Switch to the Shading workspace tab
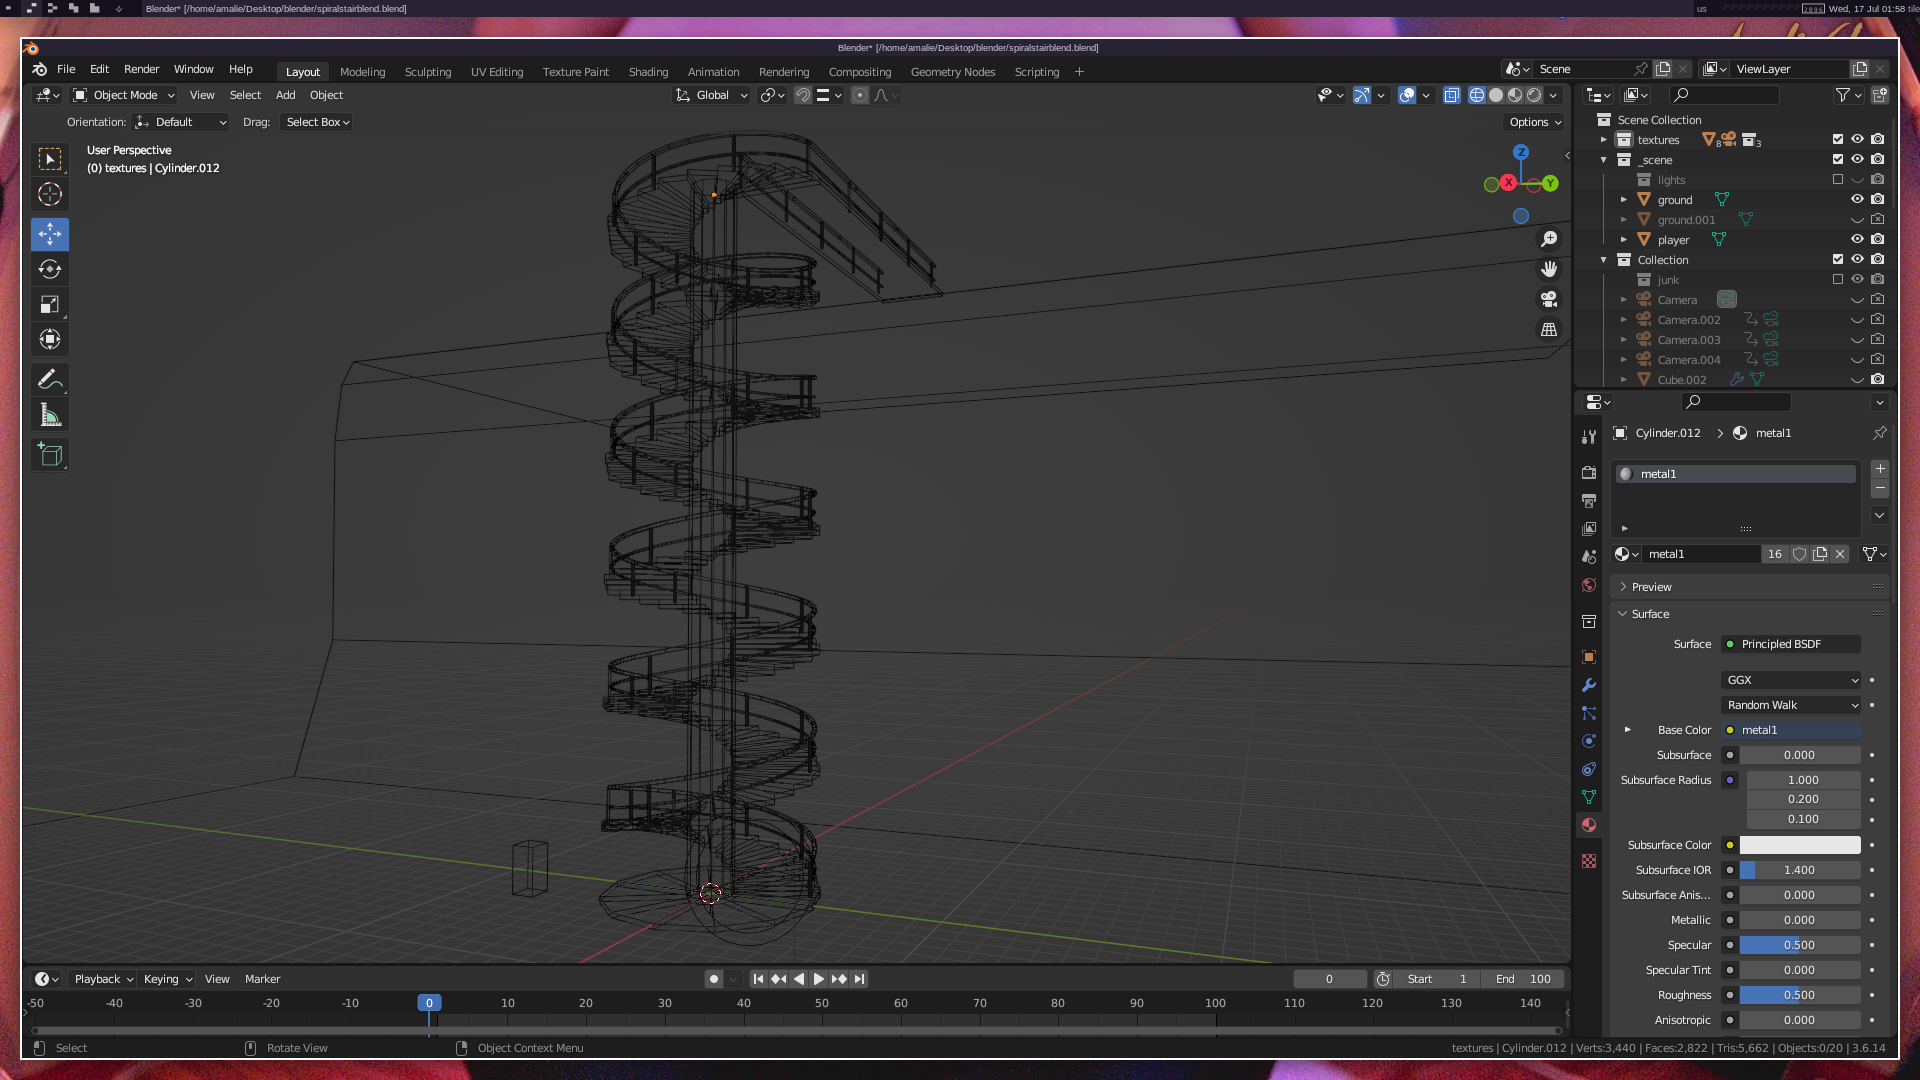This screenshot has width=1920, height=1080. click(648, 72)
